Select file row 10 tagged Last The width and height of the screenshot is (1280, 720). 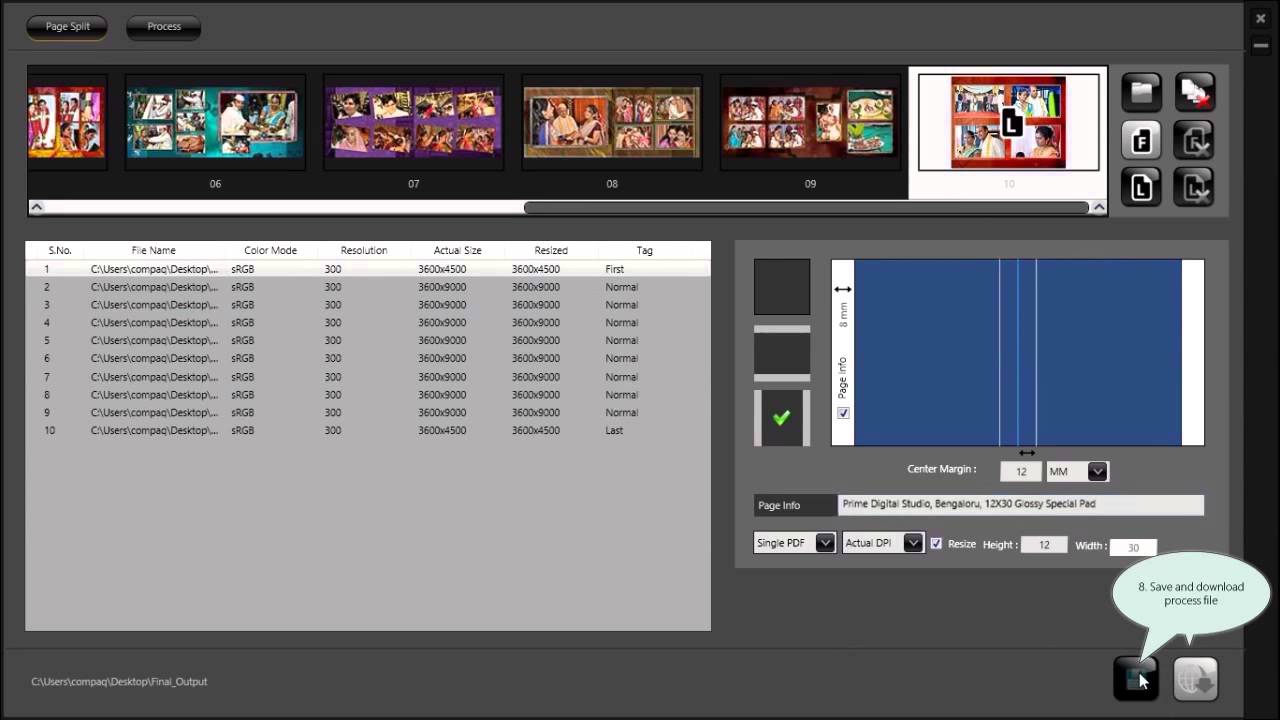point(368,431)
